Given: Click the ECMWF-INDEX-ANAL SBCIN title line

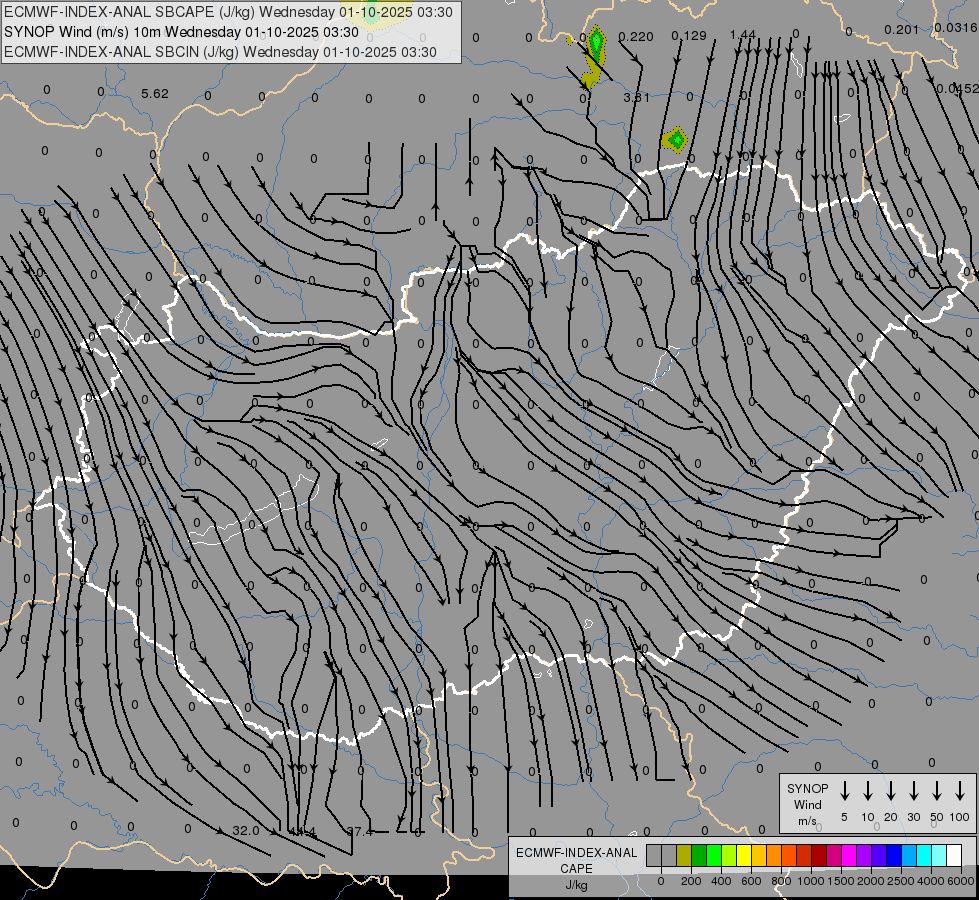Looking at the screenshot, I should [x=220, y=52].
